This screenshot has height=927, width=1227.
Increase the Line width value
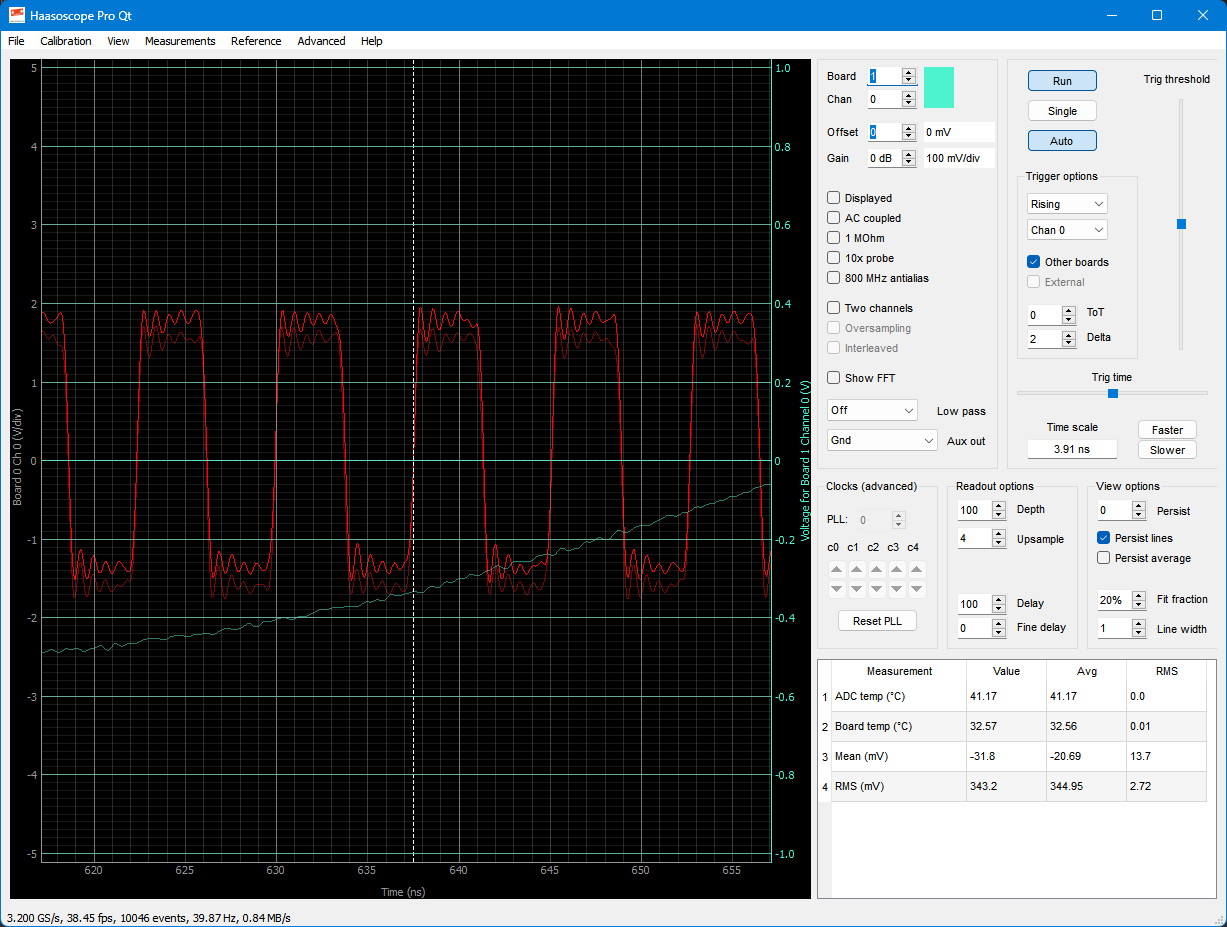[x=1138, y=624]
